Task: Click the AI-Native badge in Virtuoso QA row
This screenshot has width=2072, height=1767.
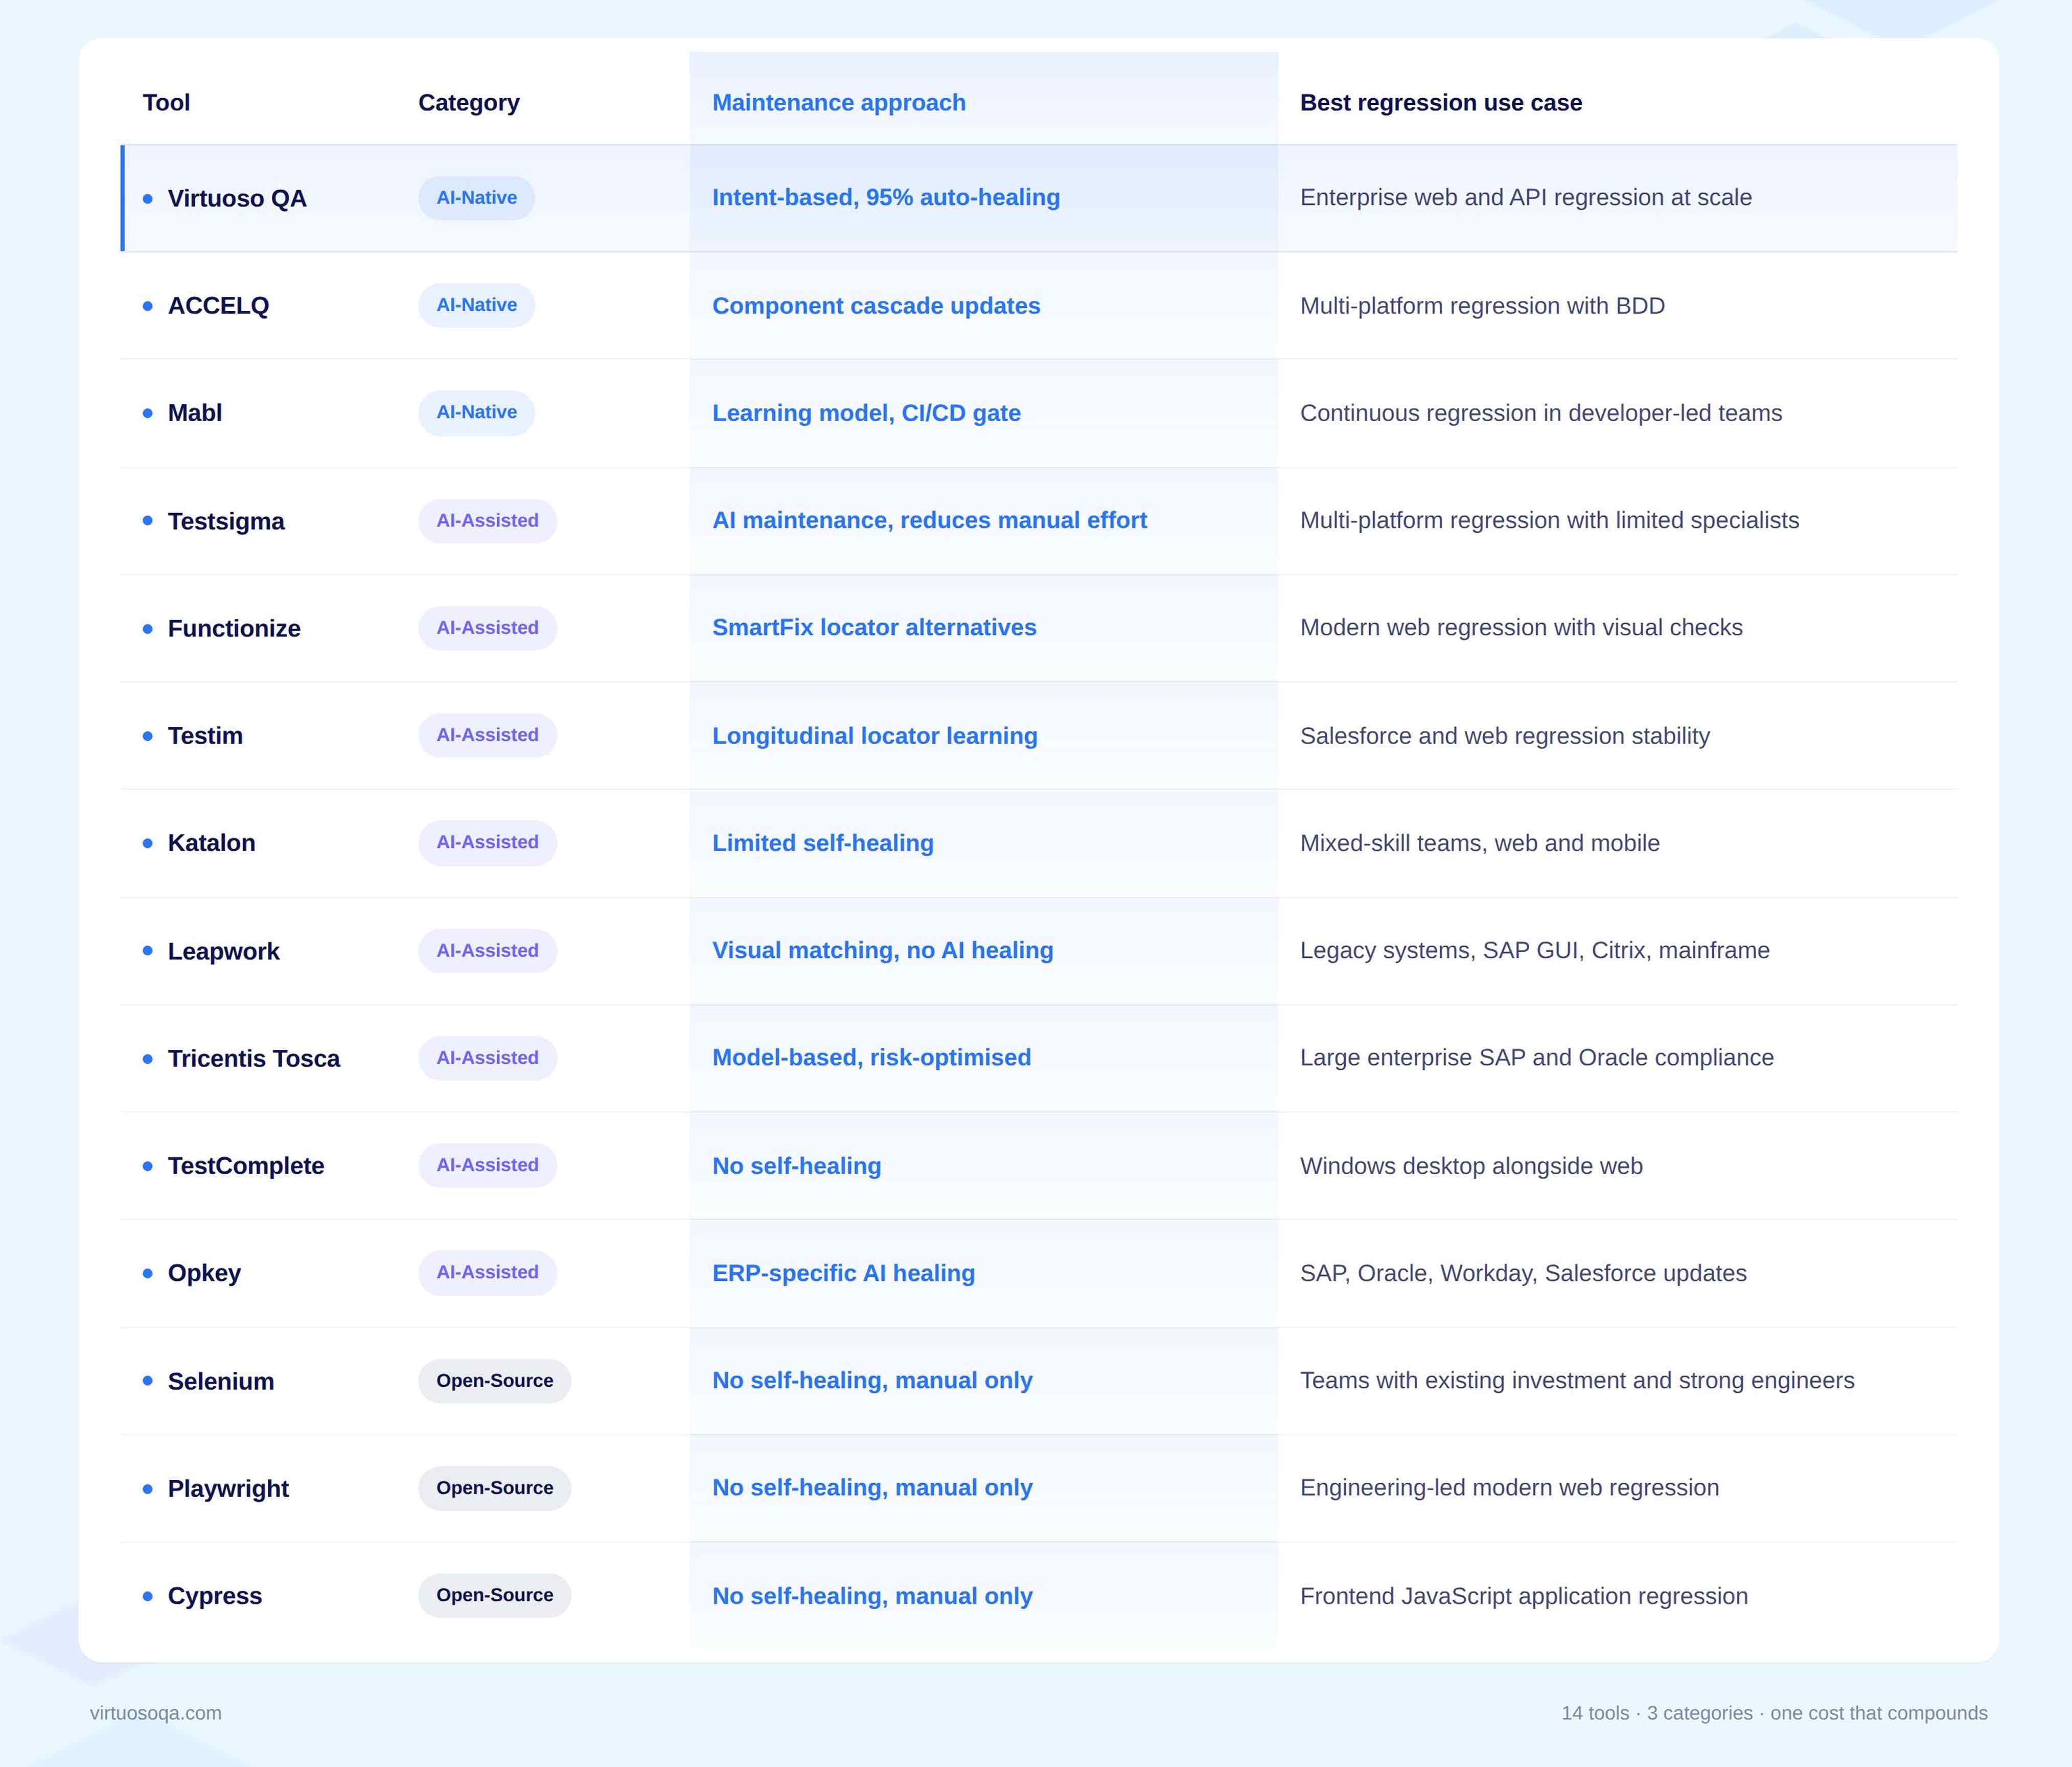Action: tap(476, 198)
